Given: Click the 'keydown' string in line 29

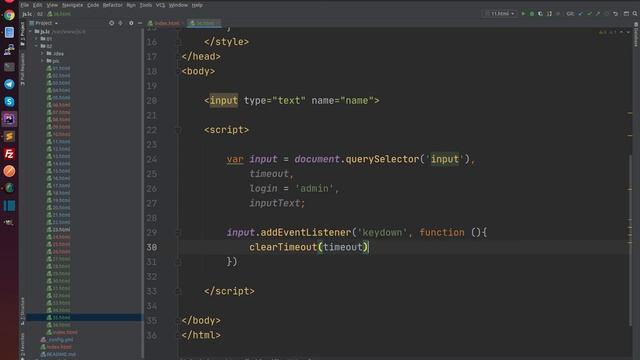Looking at the screenshot, I should (382, 233).
